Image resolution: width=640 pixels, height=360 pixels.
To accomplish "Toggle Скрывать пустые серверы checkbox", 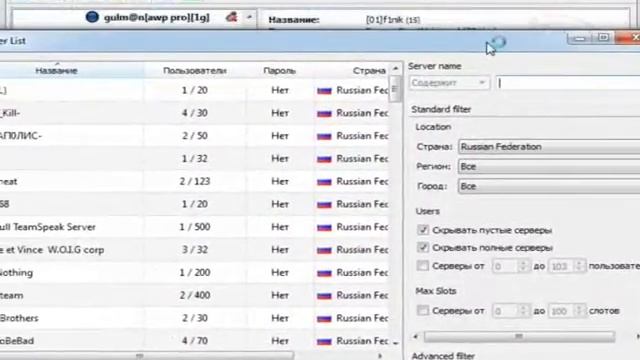I will [423, 230].
